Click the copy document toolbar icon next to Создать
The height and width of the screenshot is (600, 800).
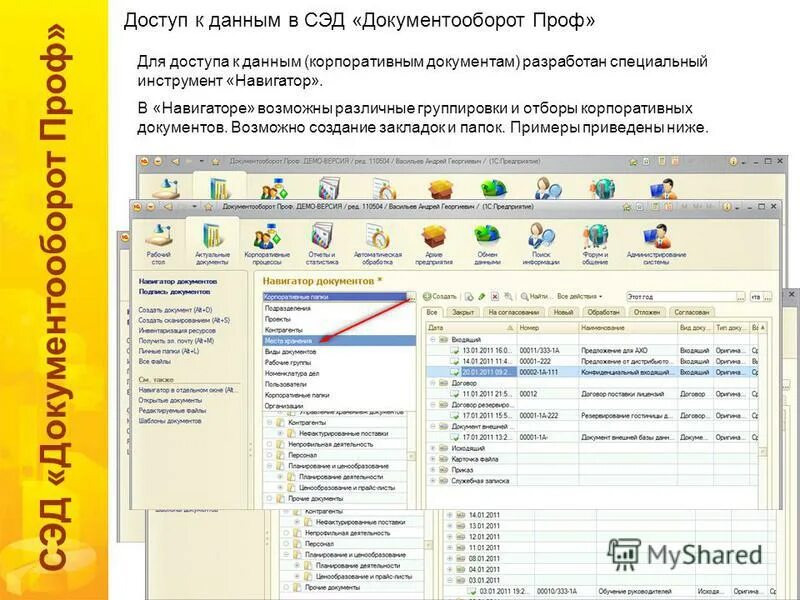(x=468, y=296)
